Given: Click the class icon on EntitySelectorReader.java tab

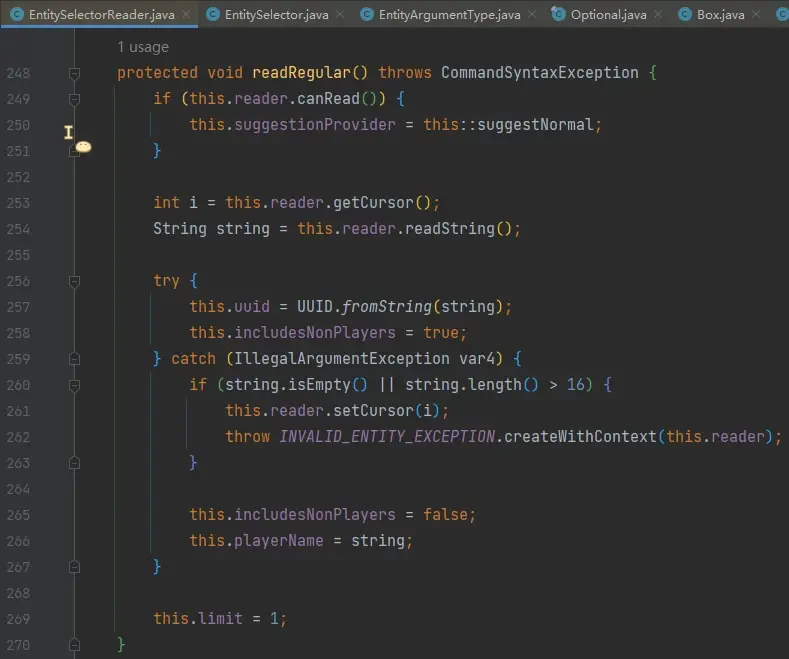Looking at the screenshot, I should click(x=17, y=14).
